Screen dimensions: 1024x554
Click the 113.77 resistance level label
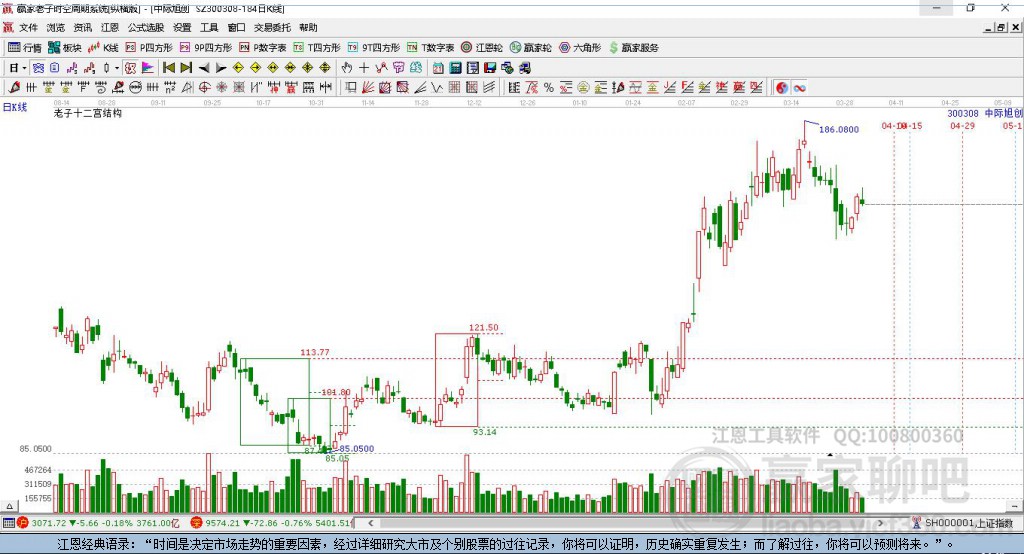pyautogui.click(x=315, y=352)
